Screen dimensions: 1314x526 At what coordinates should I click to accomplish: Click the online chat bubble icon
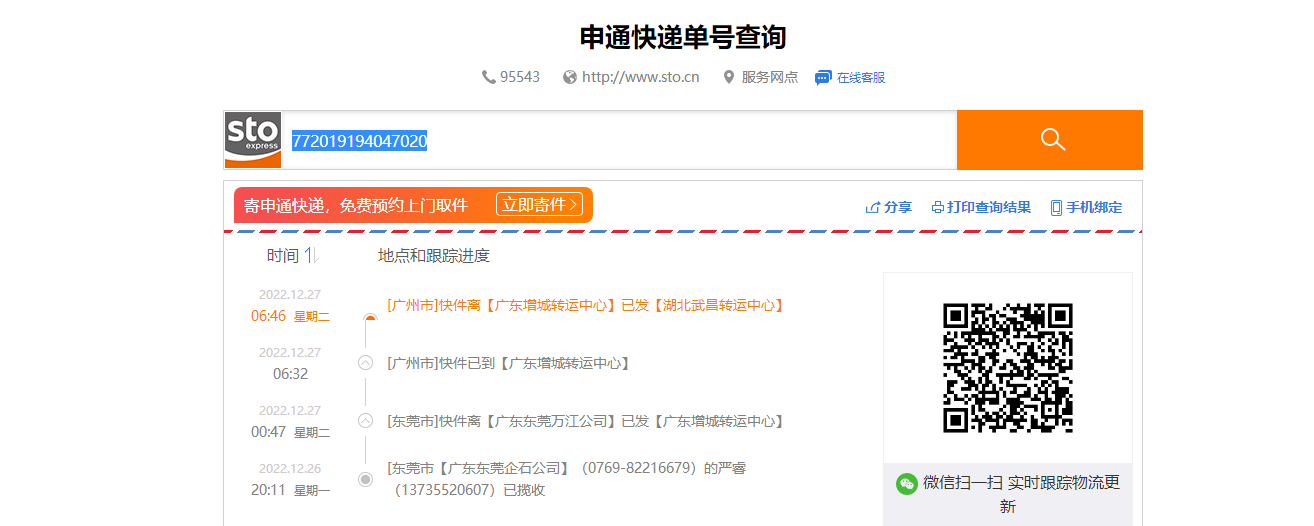823,78
